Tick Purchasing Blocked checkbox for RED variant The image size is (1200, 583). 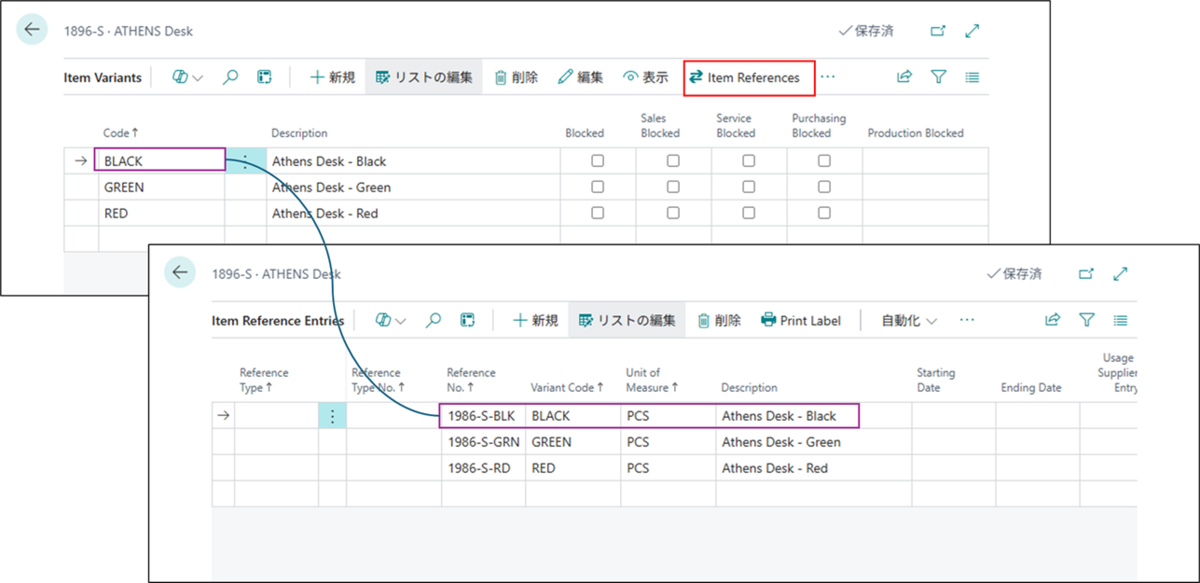[824, 213]
